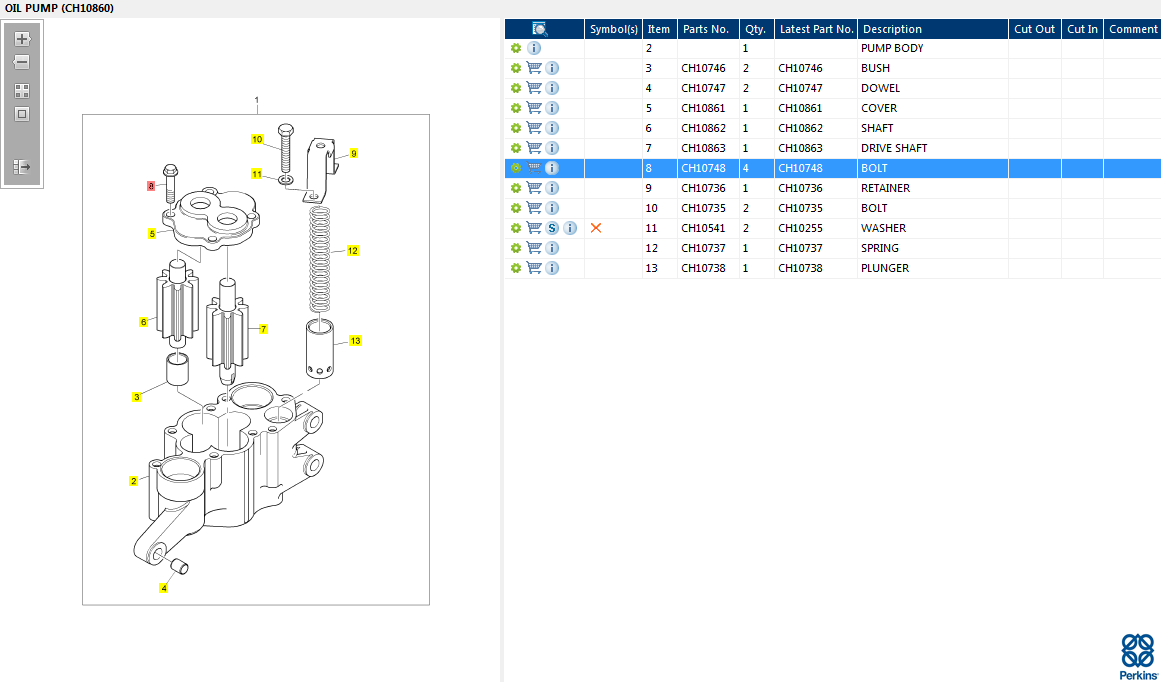Open info for DOWEL CH10747
The height and width of the screenshot is (682, 1161).
pyautogui.click(x=552, y=88)
